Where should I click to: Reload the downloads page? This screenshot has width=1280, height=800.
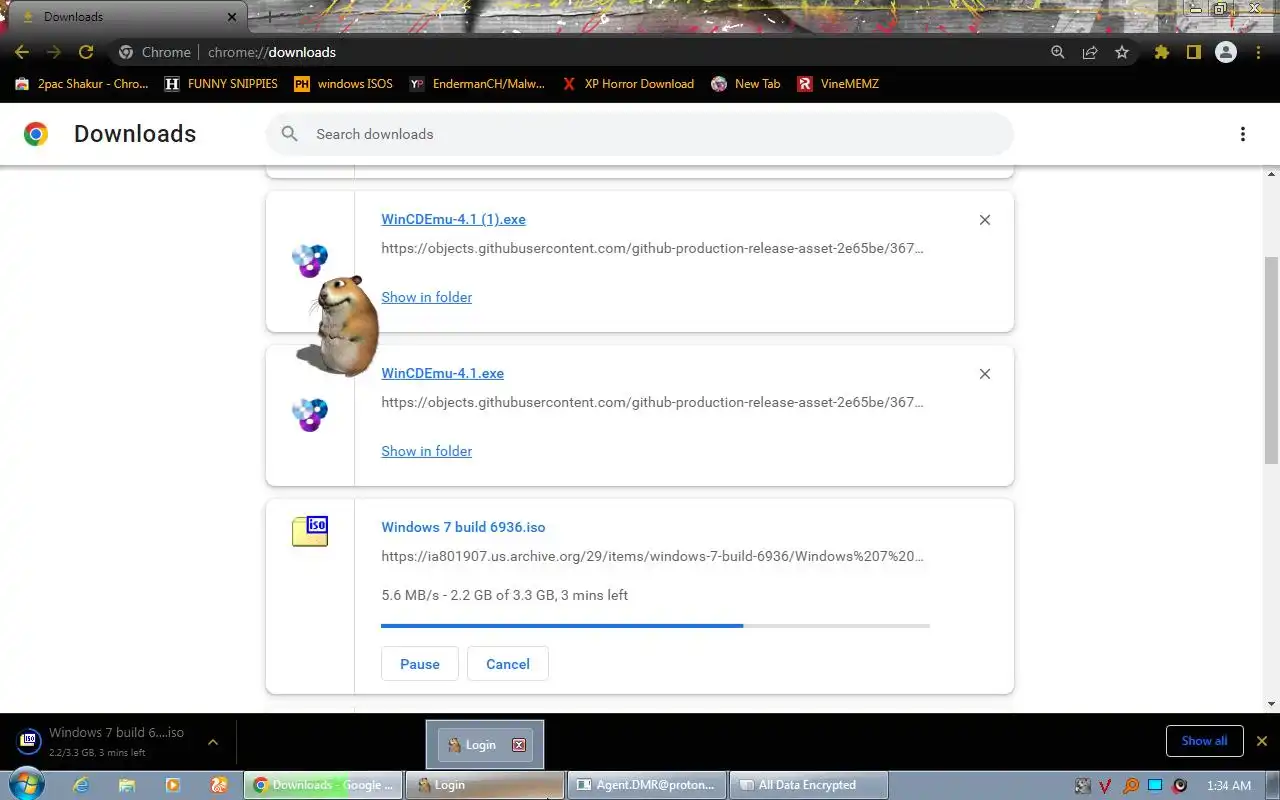pyautogui.click(x=86, y=52)
